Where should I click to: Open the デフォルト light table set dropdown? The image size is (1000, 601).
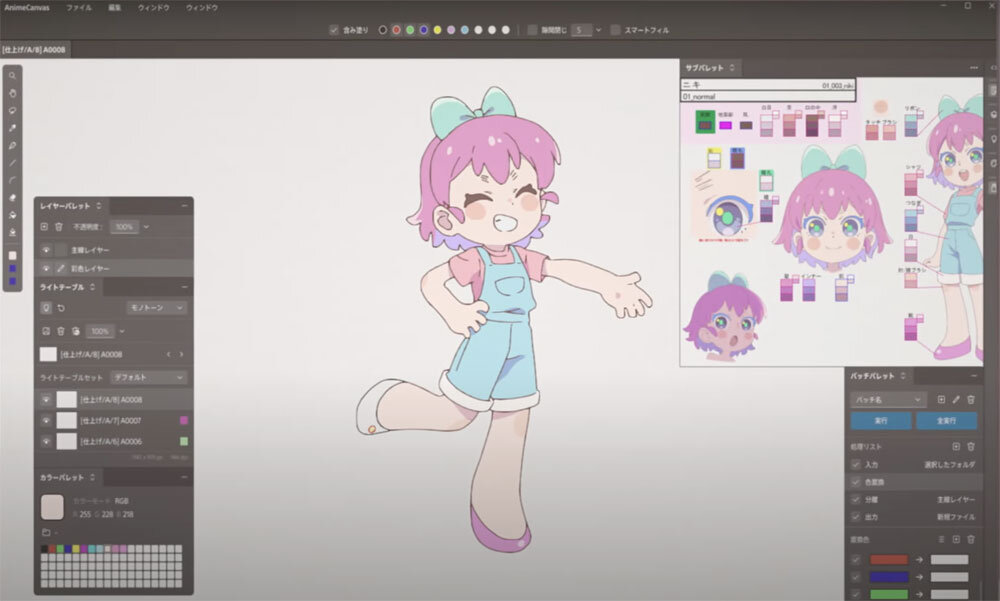[x=148, y=377]
